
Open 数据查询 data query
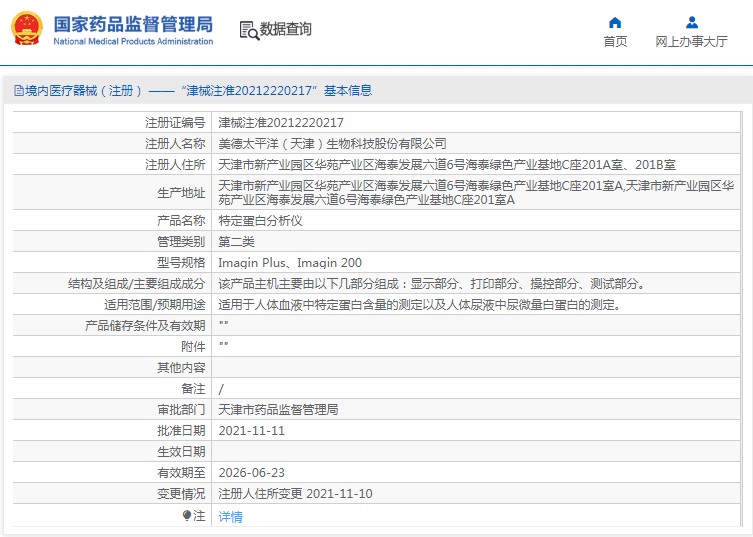pyautogui.click(x=286, y=29)
